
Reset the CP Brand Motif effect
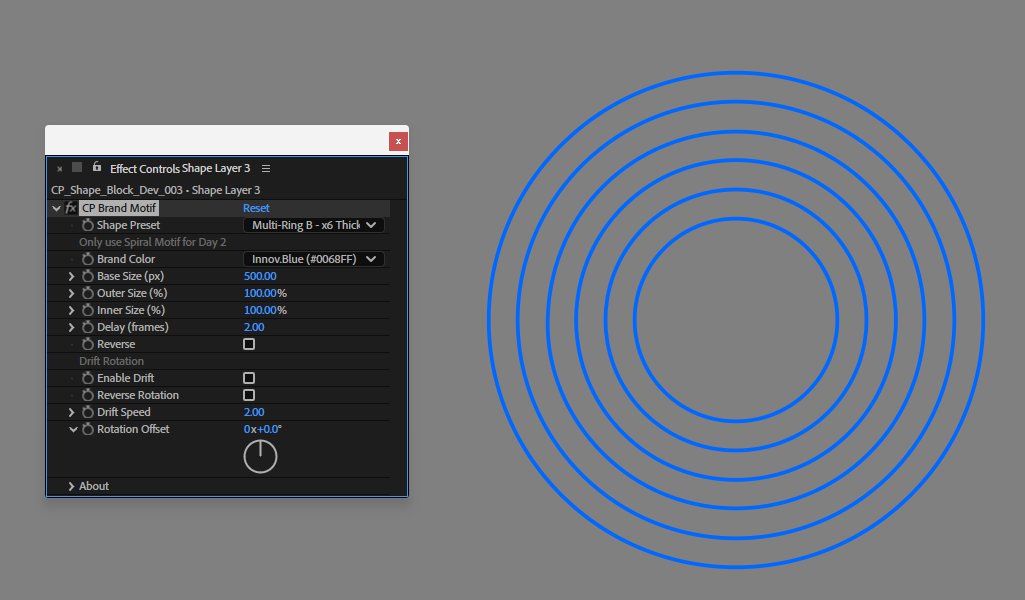(256, 208)
